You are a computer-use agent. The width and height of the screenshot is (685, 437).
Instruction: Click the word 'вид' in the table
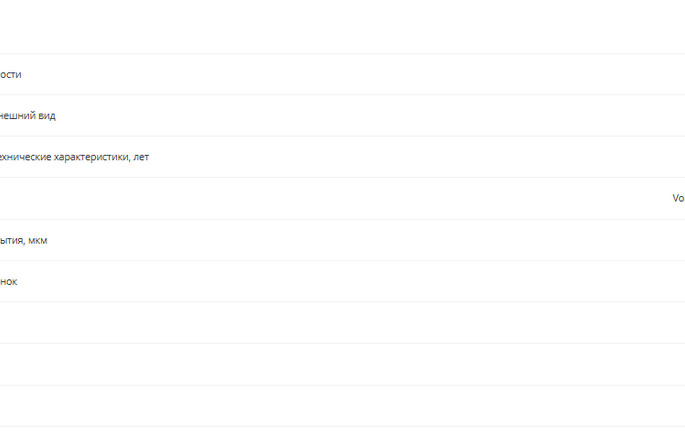46,116
